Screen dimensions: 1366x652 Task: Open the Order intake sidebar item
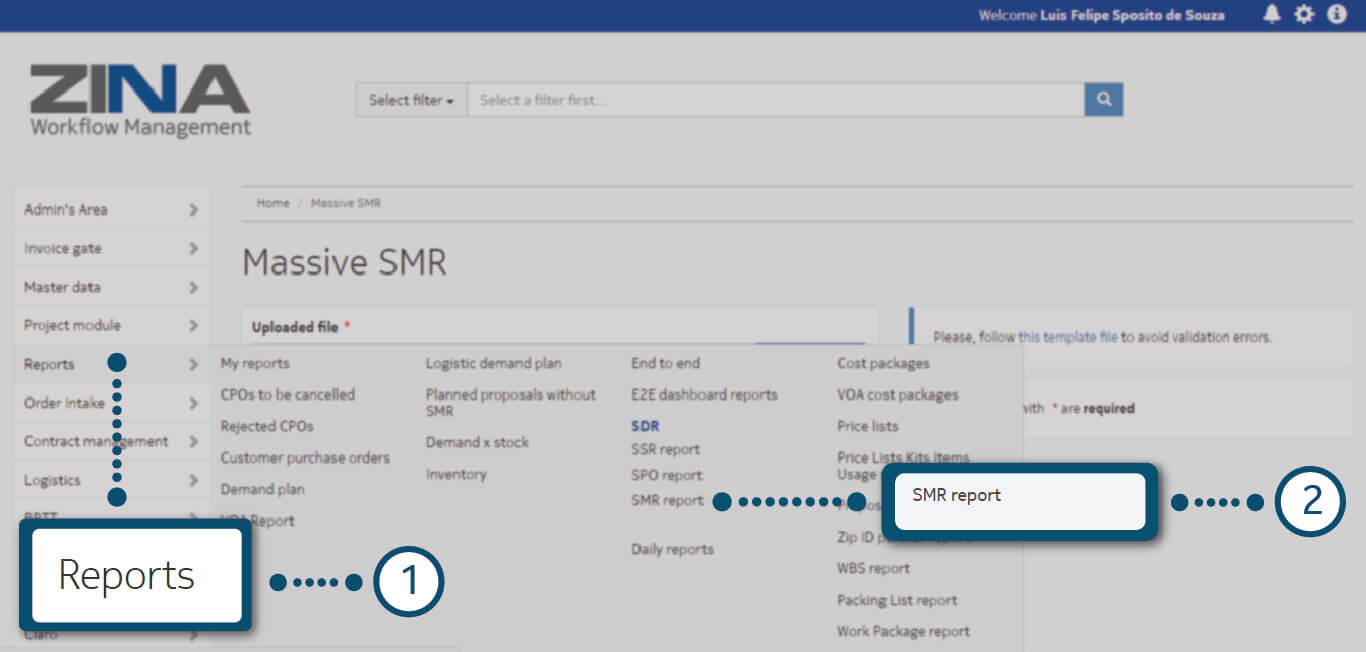click(x=111, y=403)
